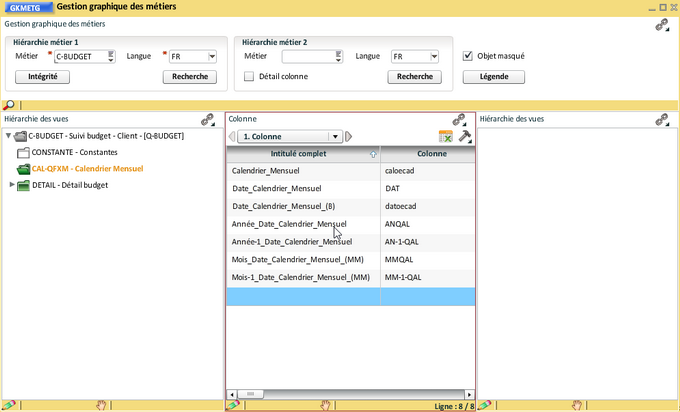The height and width of the screenshot is (412, 680).
Task: Click the magnifier search icon in yellow bar
Action: click(9, 105)
